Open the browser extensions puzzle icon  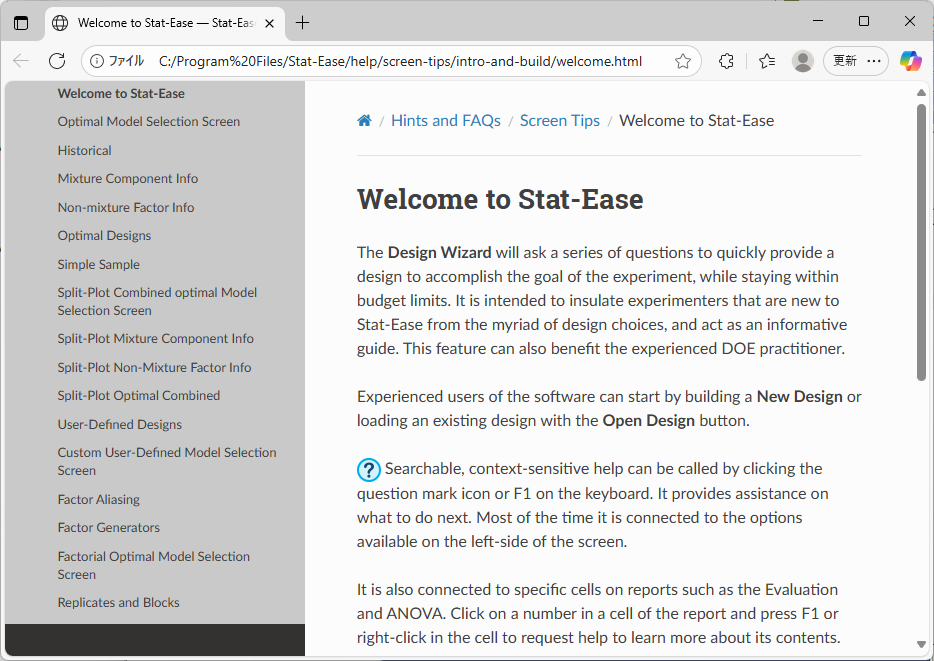point(727,61)
